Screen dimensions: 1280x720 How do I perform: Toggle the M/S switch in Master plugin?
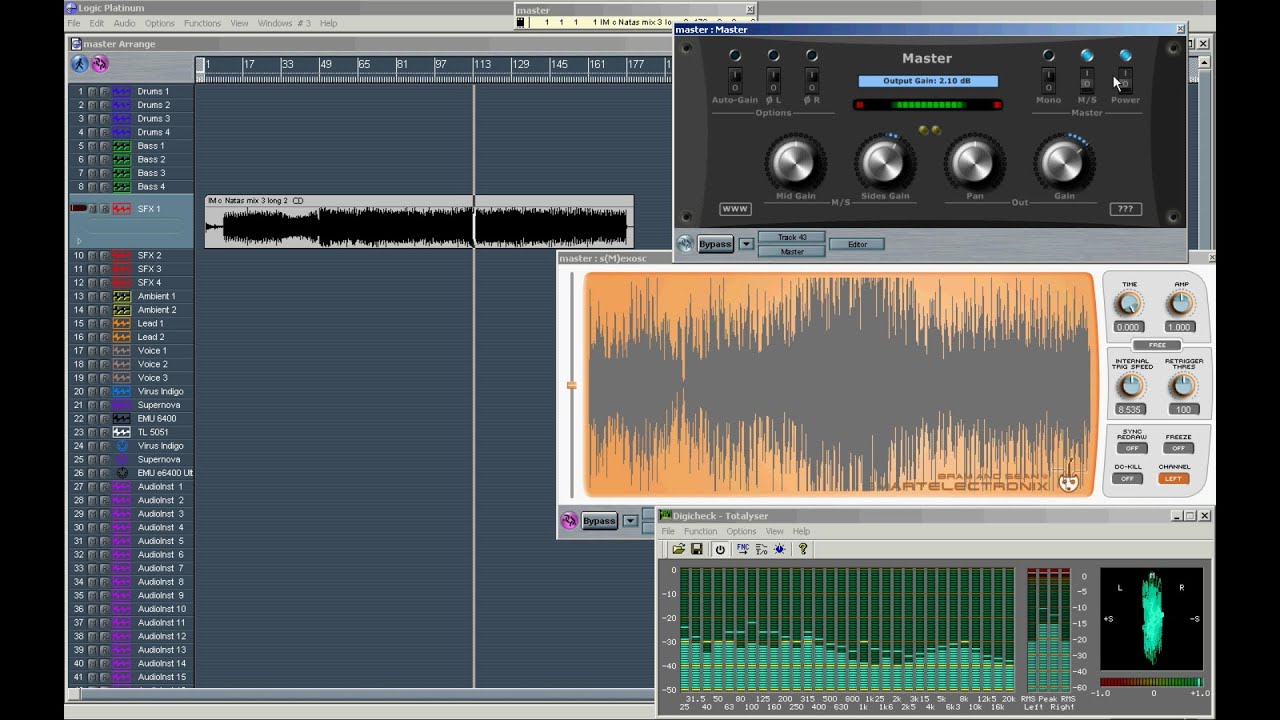click(x=1086, y=79)
